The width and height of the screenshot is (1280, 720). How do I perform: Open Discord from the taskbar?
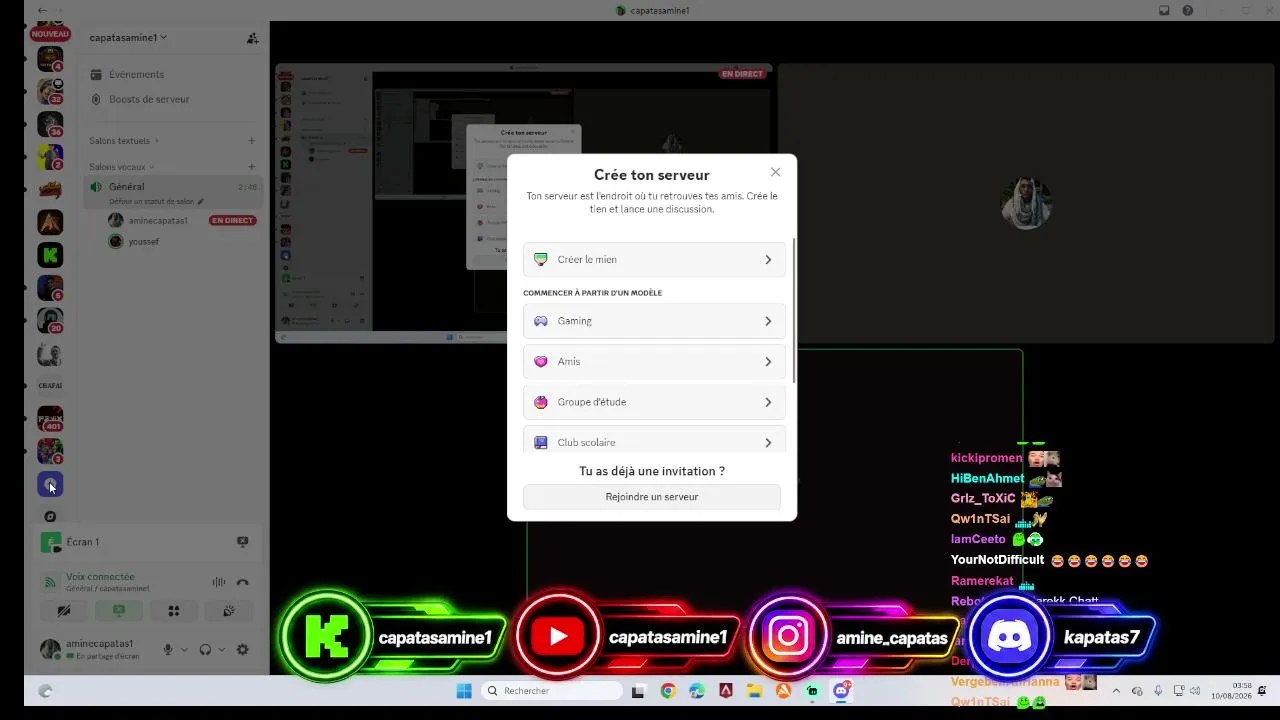[842, 691]
